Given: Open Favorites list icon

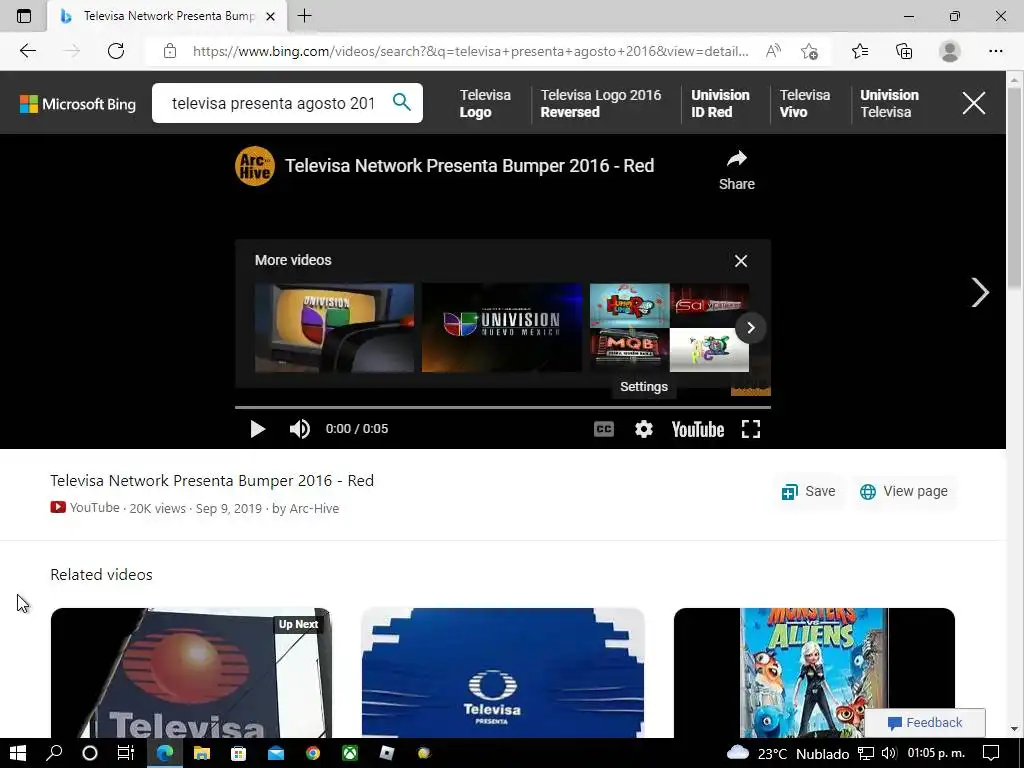Looking at the screenshot, I should [860, 51].
